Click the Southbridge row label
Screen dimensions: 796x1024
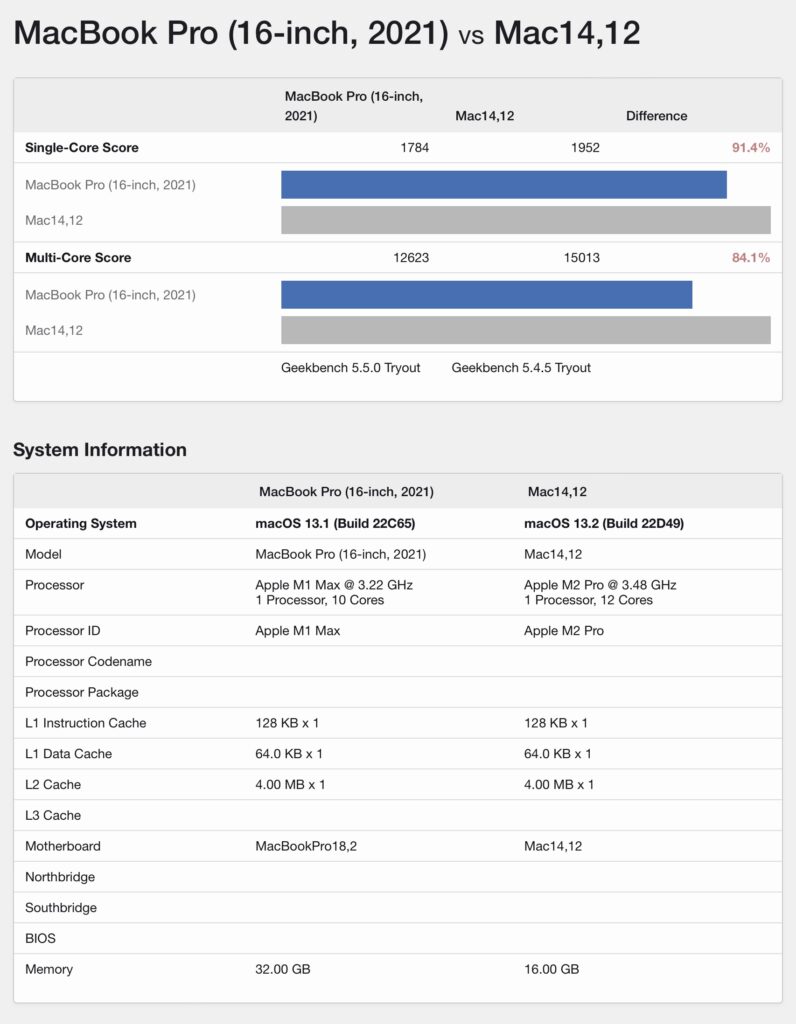[61, 907]
